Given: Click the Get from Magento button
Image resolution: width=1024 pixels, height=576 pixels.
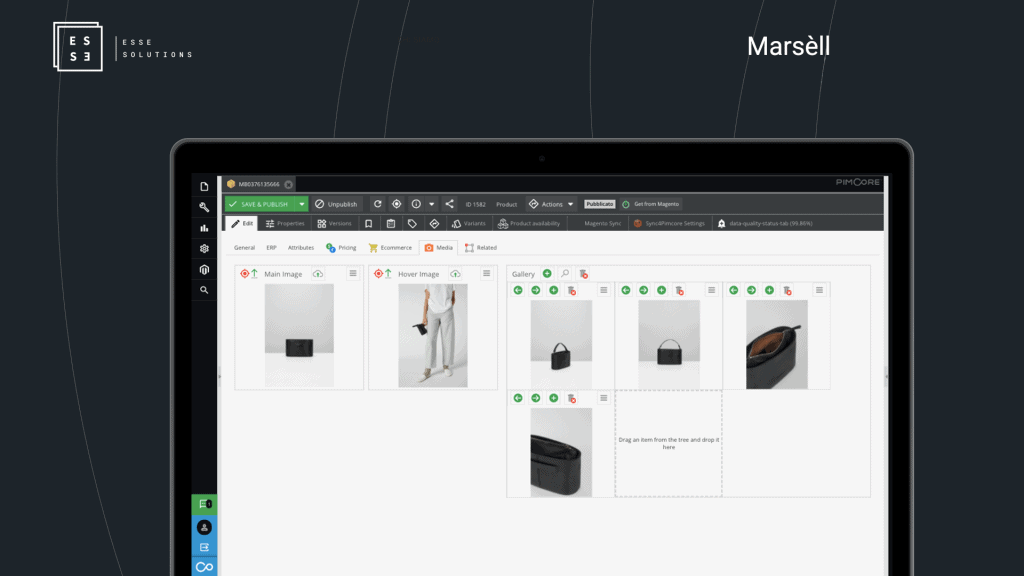Looking at the screenshot, I should 650,204.
